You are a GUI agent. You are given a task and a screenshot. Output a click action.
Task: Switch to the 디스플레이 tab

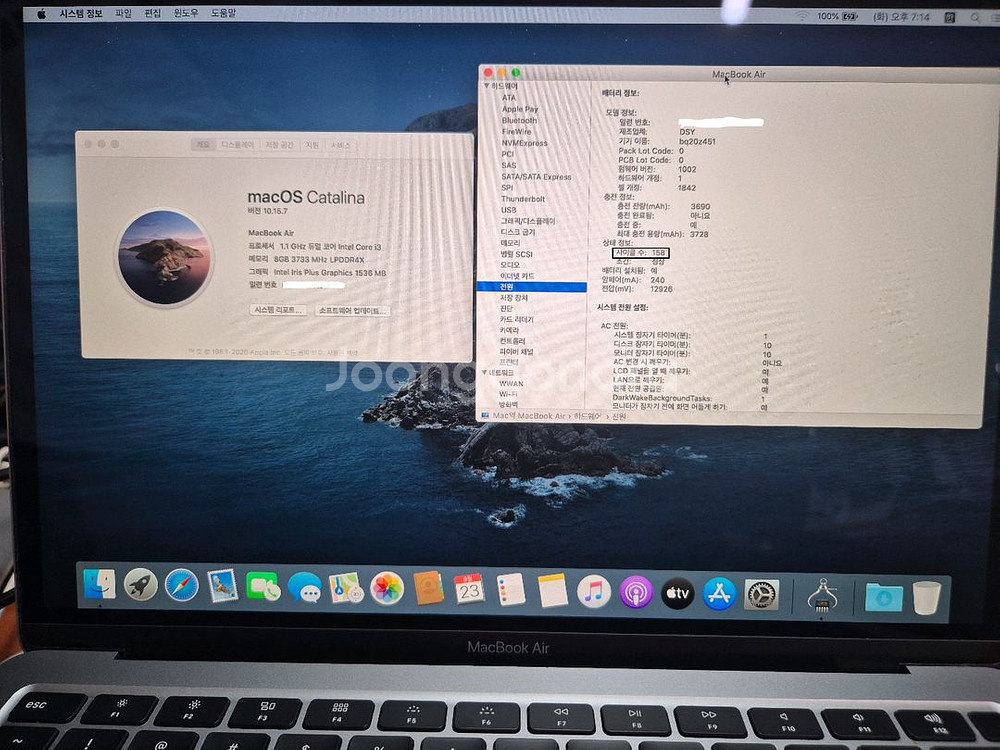(237, 145)
